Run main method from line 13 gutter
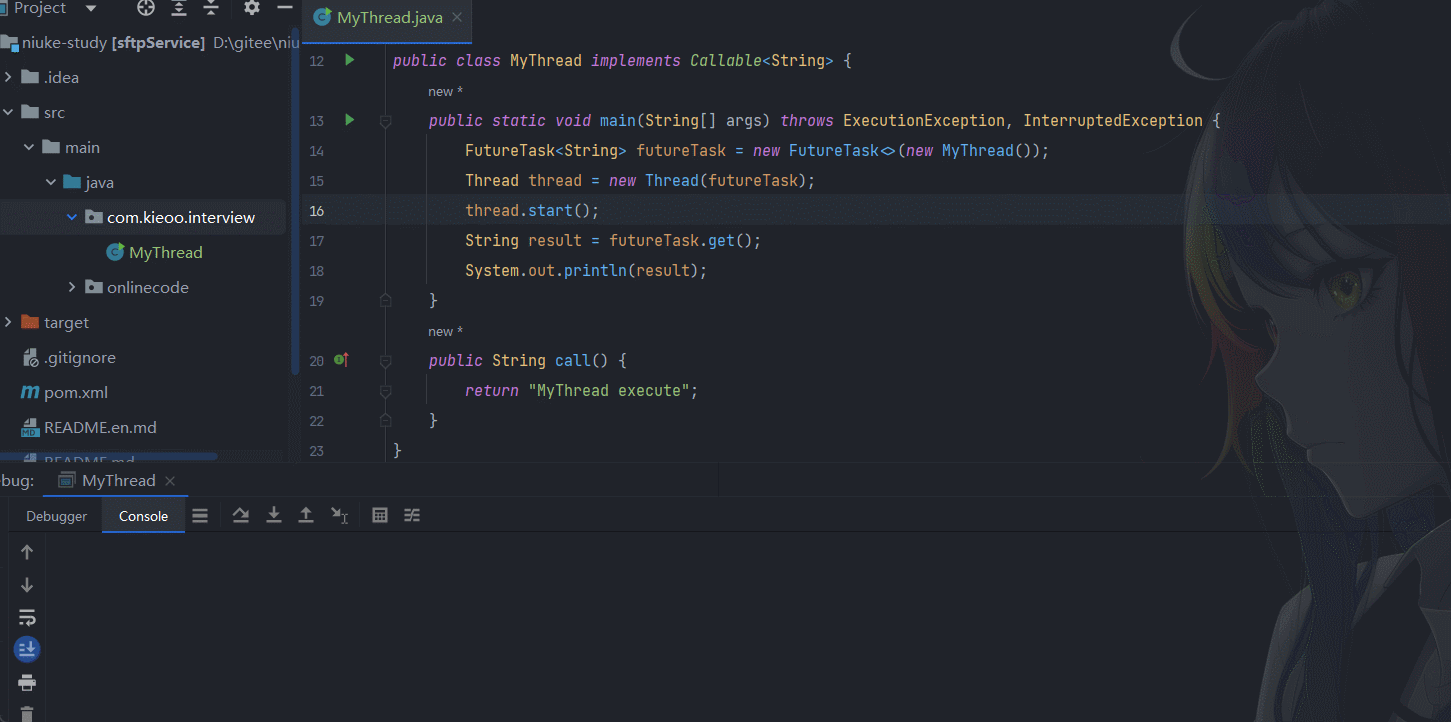This screenshot has height=722, width=1451. (x=349, y=120)
